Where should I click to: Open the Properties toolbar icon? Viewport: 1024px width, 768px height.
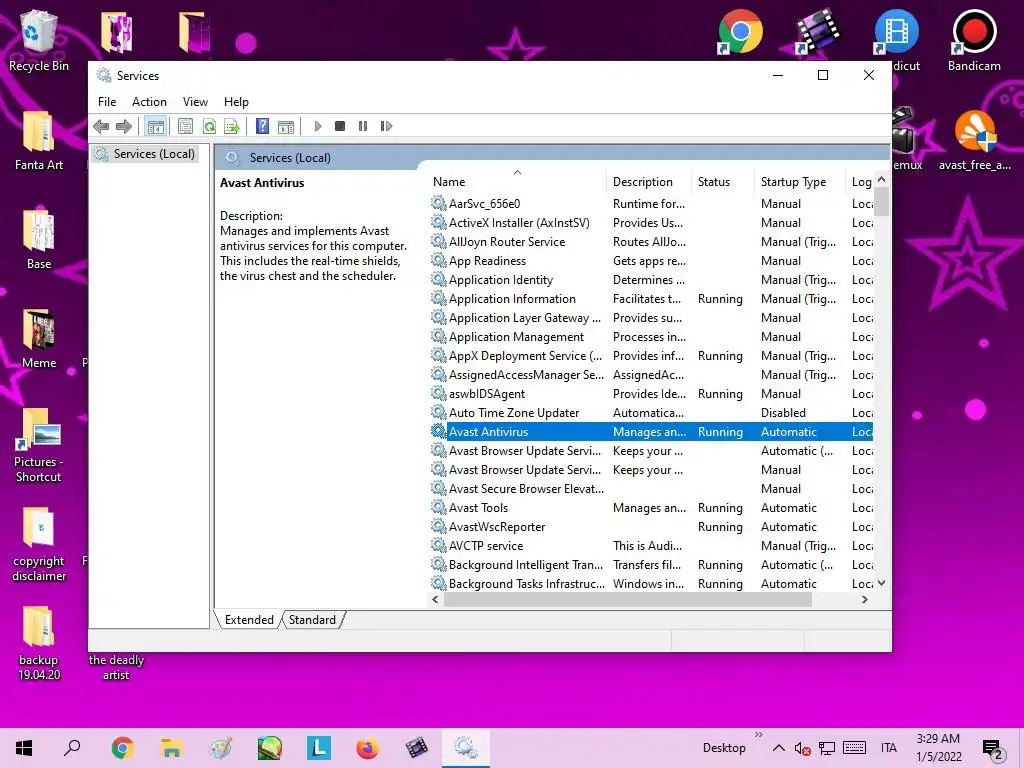pos(185,126)
